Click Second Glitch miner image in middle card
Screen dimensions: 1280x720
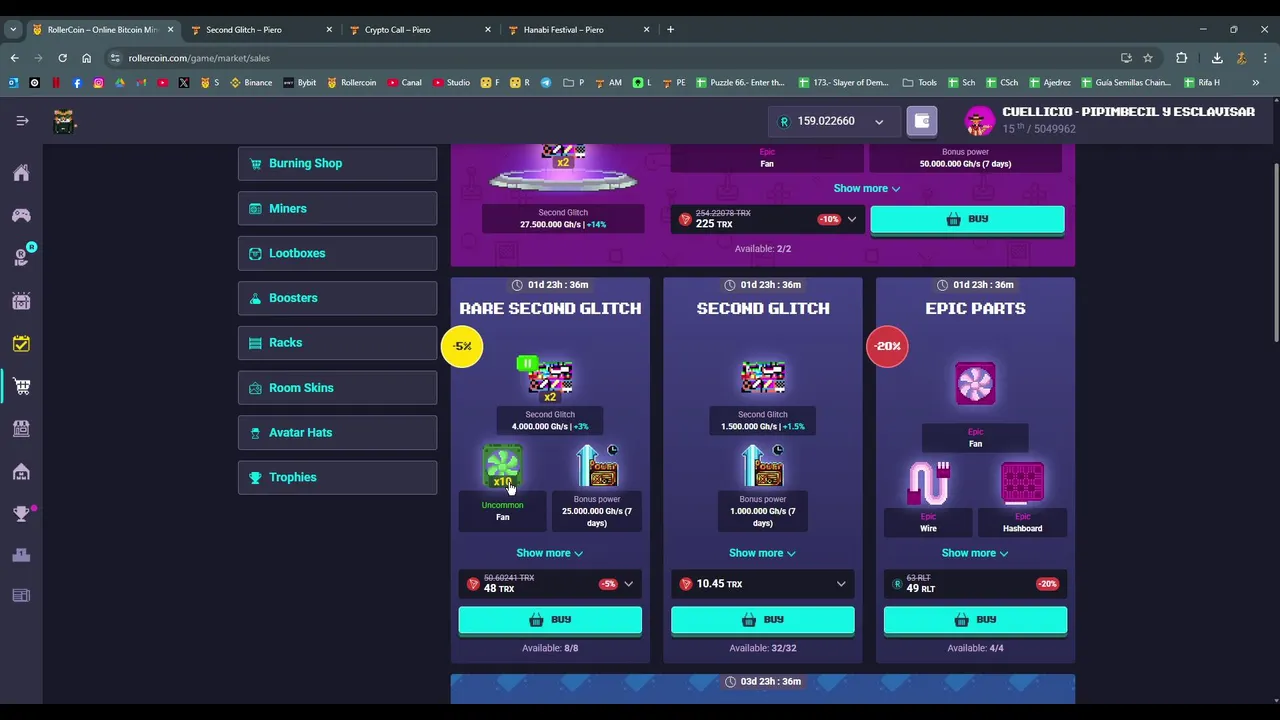(x=763, y=378)
